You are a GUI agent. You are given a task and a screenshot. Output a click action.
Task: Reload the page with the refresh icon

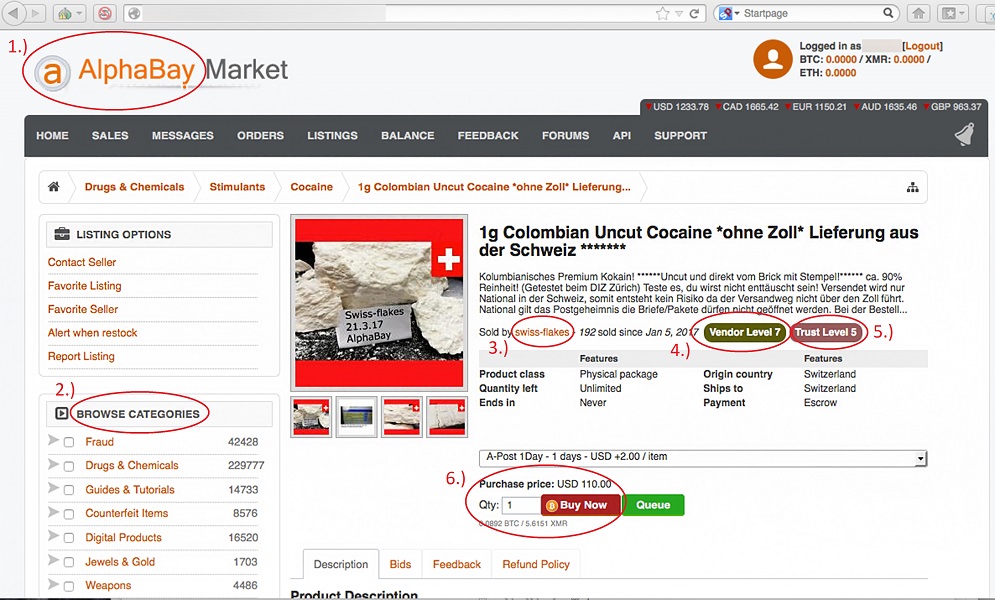(695, 14)
